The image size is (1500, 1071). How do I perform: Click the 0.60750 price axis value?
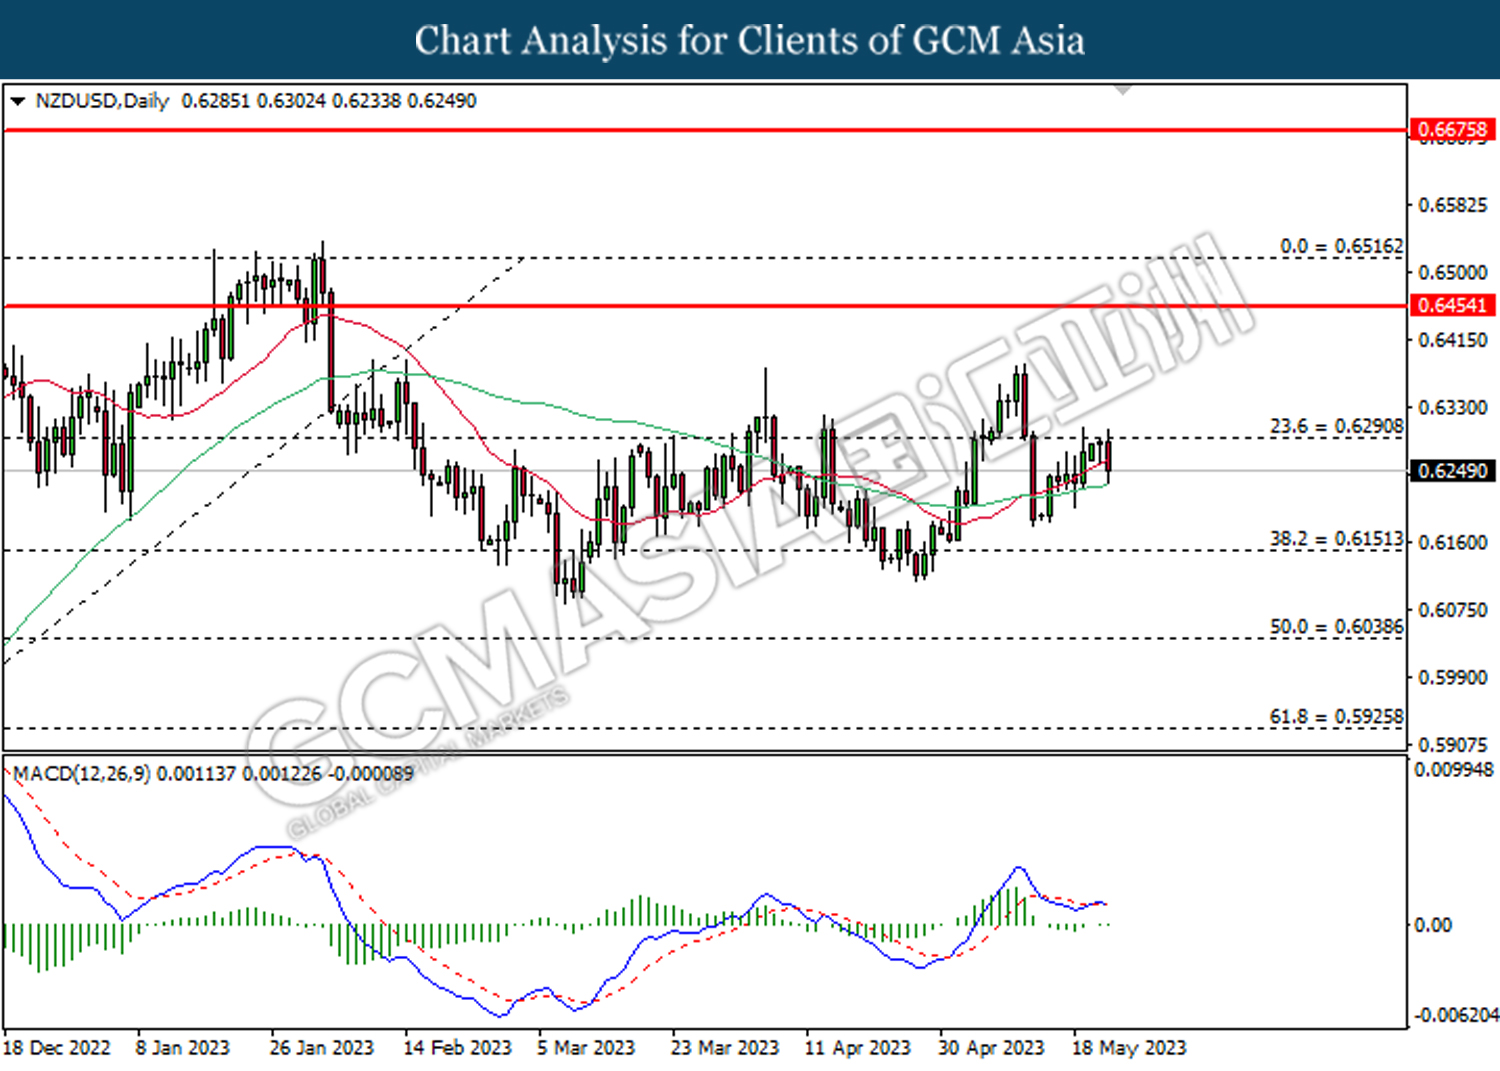tap(1453, 610)
